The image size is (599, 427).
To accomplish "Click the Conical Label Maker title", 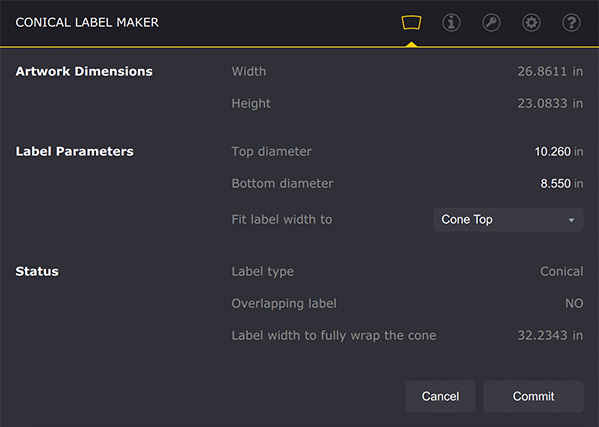I will 87,23.
